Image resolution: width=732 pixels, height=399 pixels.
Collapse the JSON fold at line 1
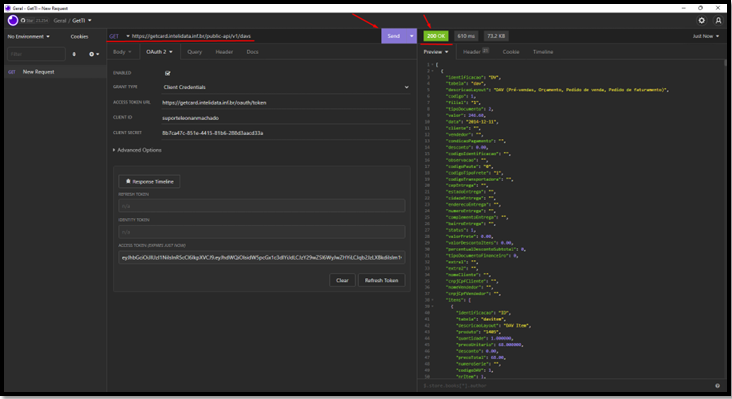pyautogui.click(x=433, y=64)
